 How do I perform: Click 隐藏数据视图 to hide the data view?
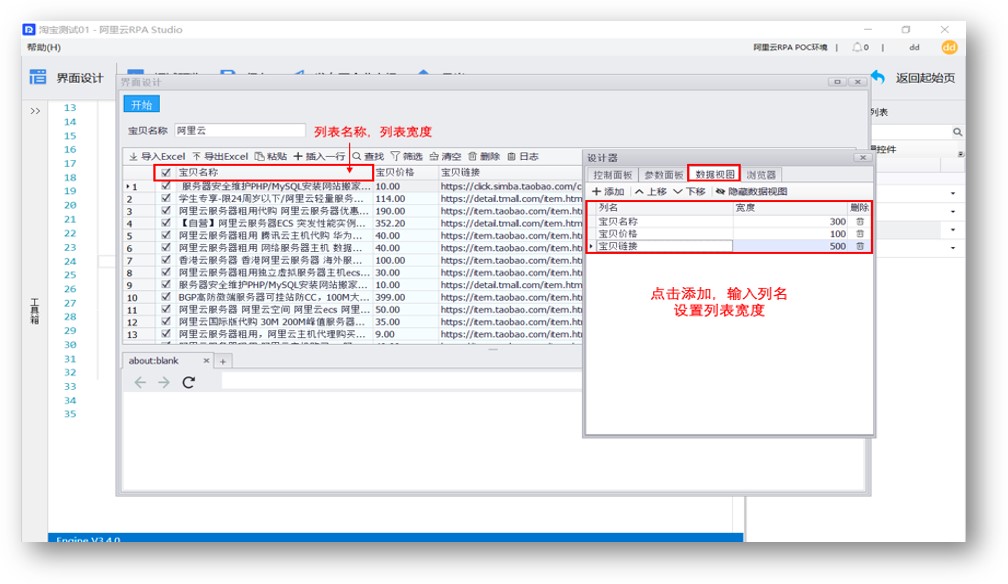(752, 192)
